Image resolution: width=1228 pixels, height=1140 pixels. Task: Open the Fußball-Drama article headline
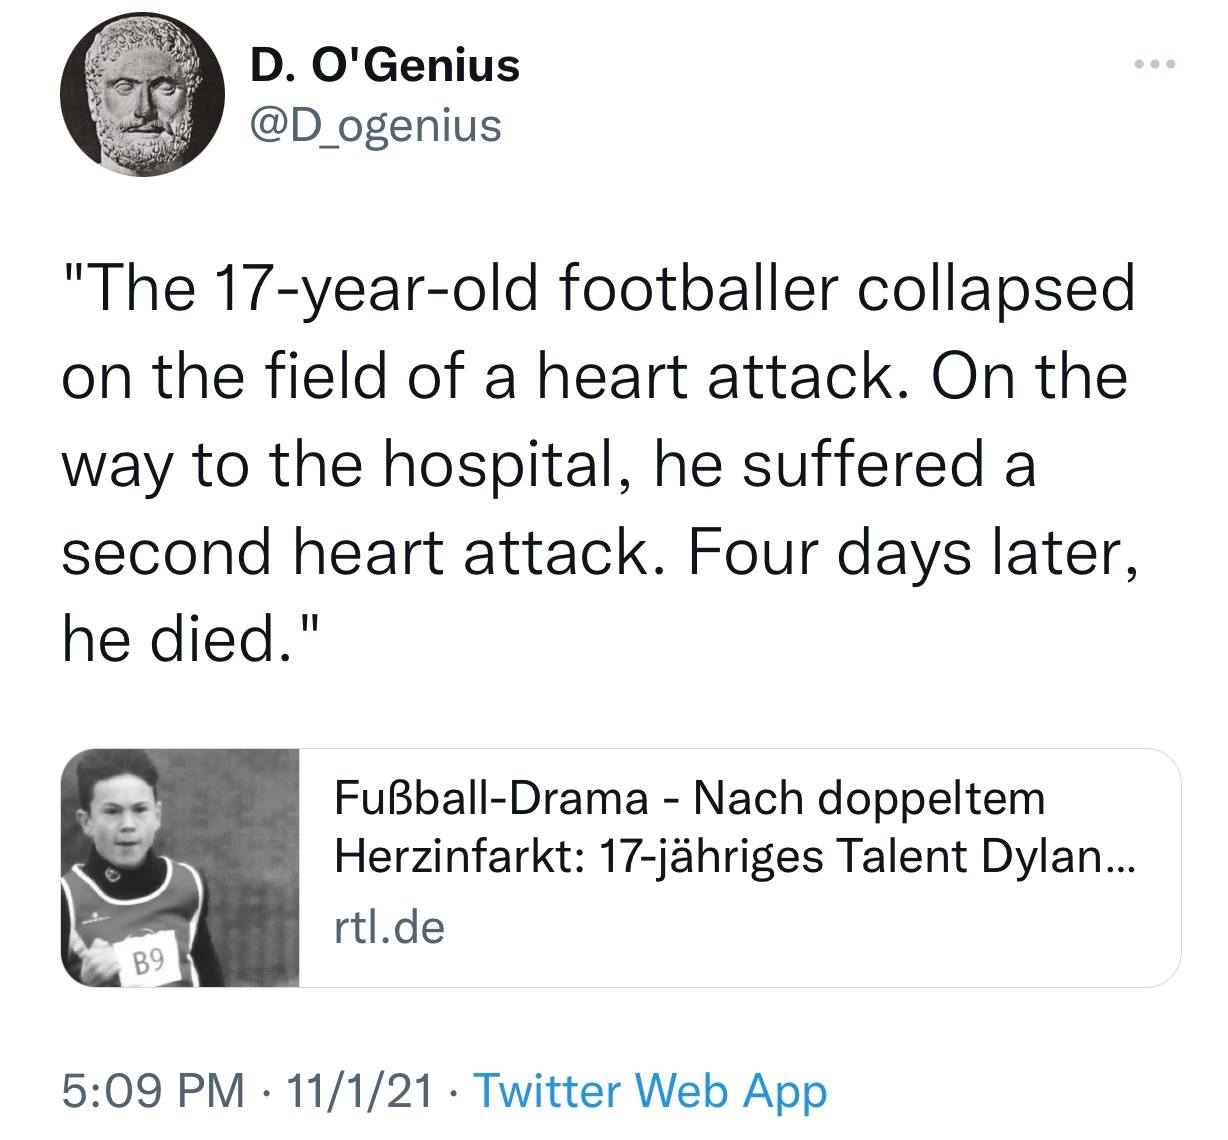689,799
